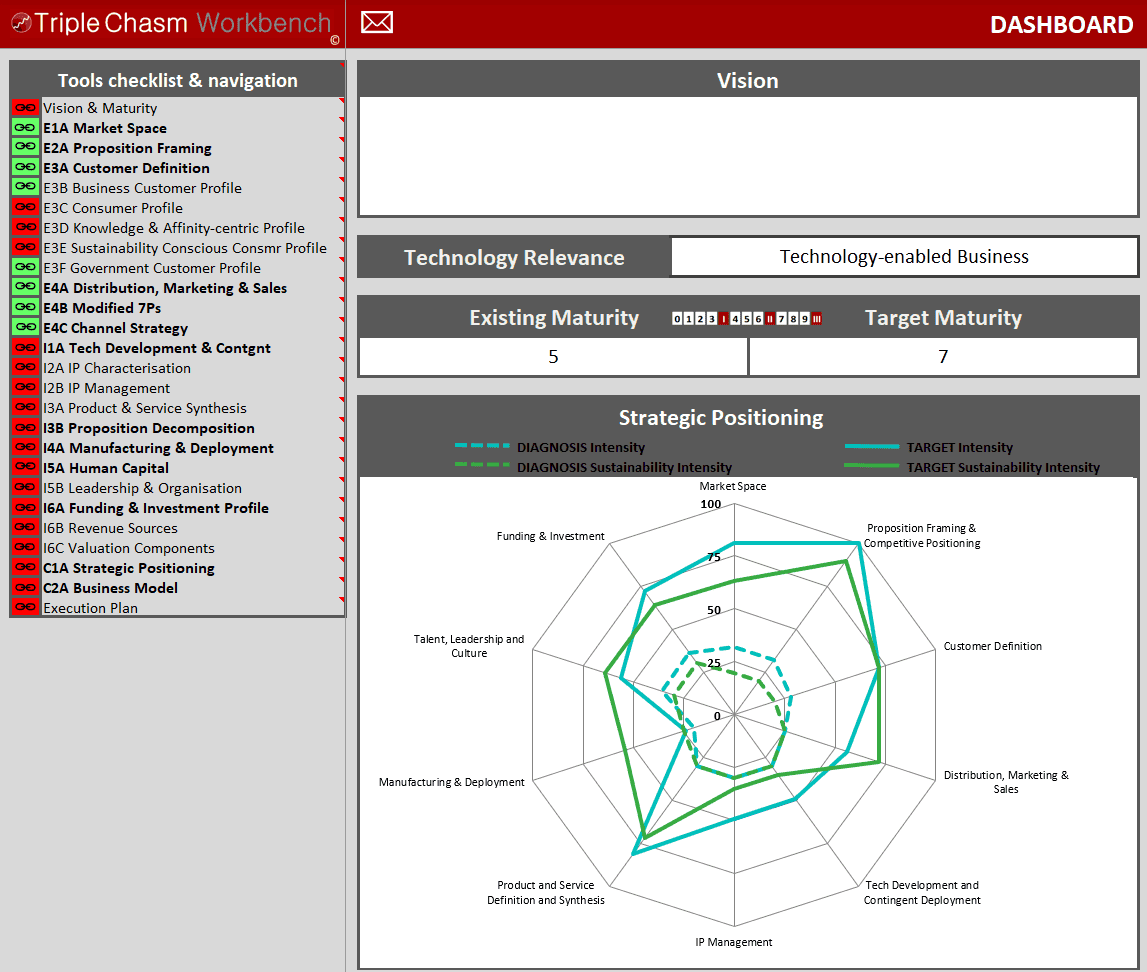
Task: Click the envelope mail icon in header
Action: click(377, 22)
